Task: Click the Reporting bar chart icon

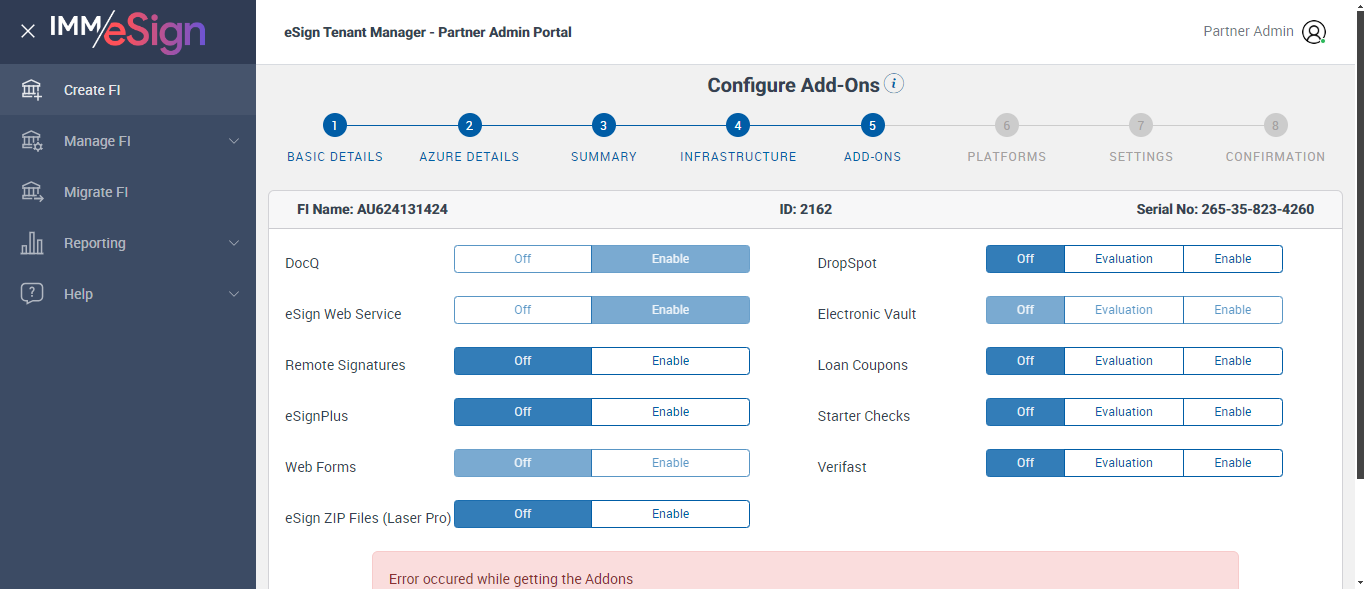Action: coord(32,243)
